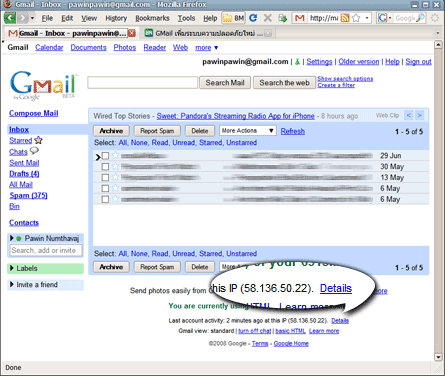Open the Tools menu
This screenshot has width=445, height=376.
click(x=186, y=18)
